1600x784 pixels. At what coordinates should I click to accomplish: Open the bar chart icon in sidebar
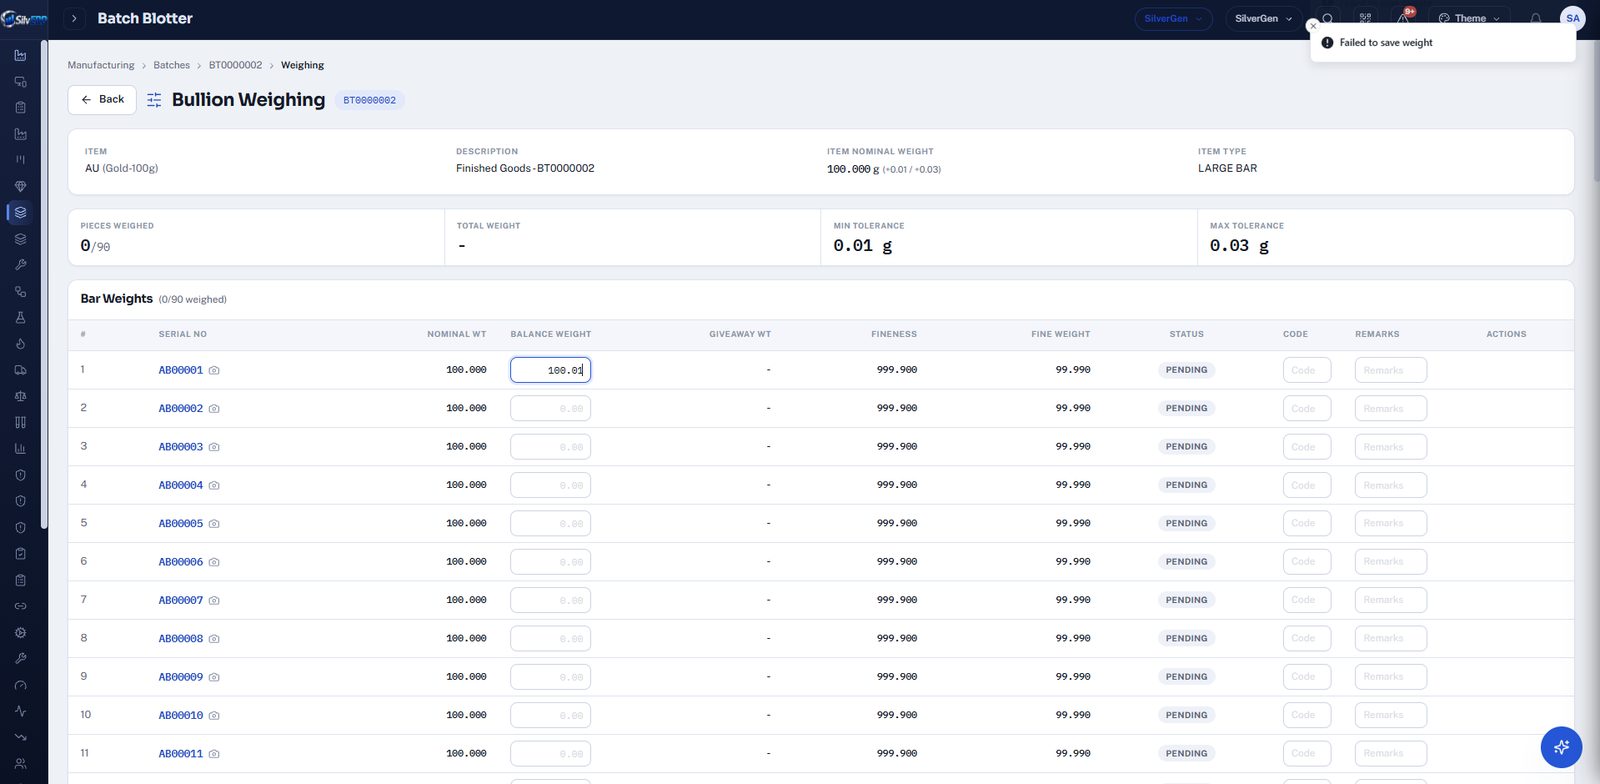[20, 449]
